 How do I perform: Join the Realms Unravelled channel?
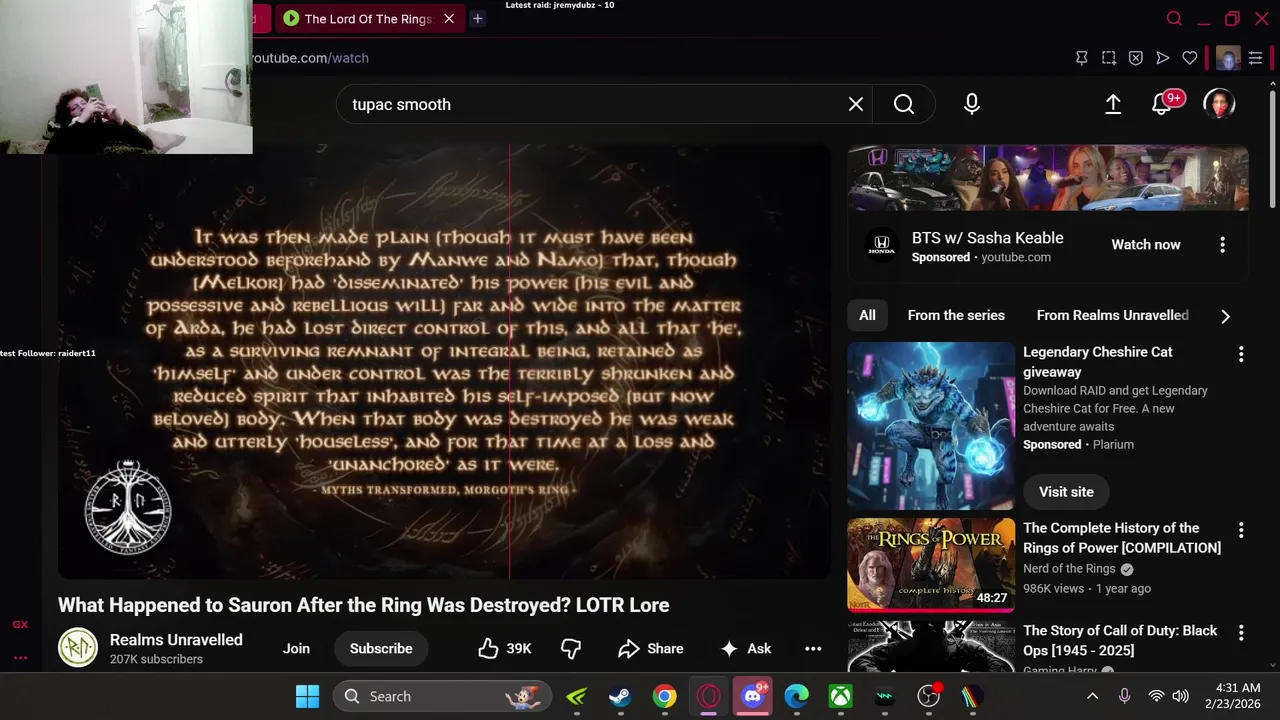click(296, 648)
